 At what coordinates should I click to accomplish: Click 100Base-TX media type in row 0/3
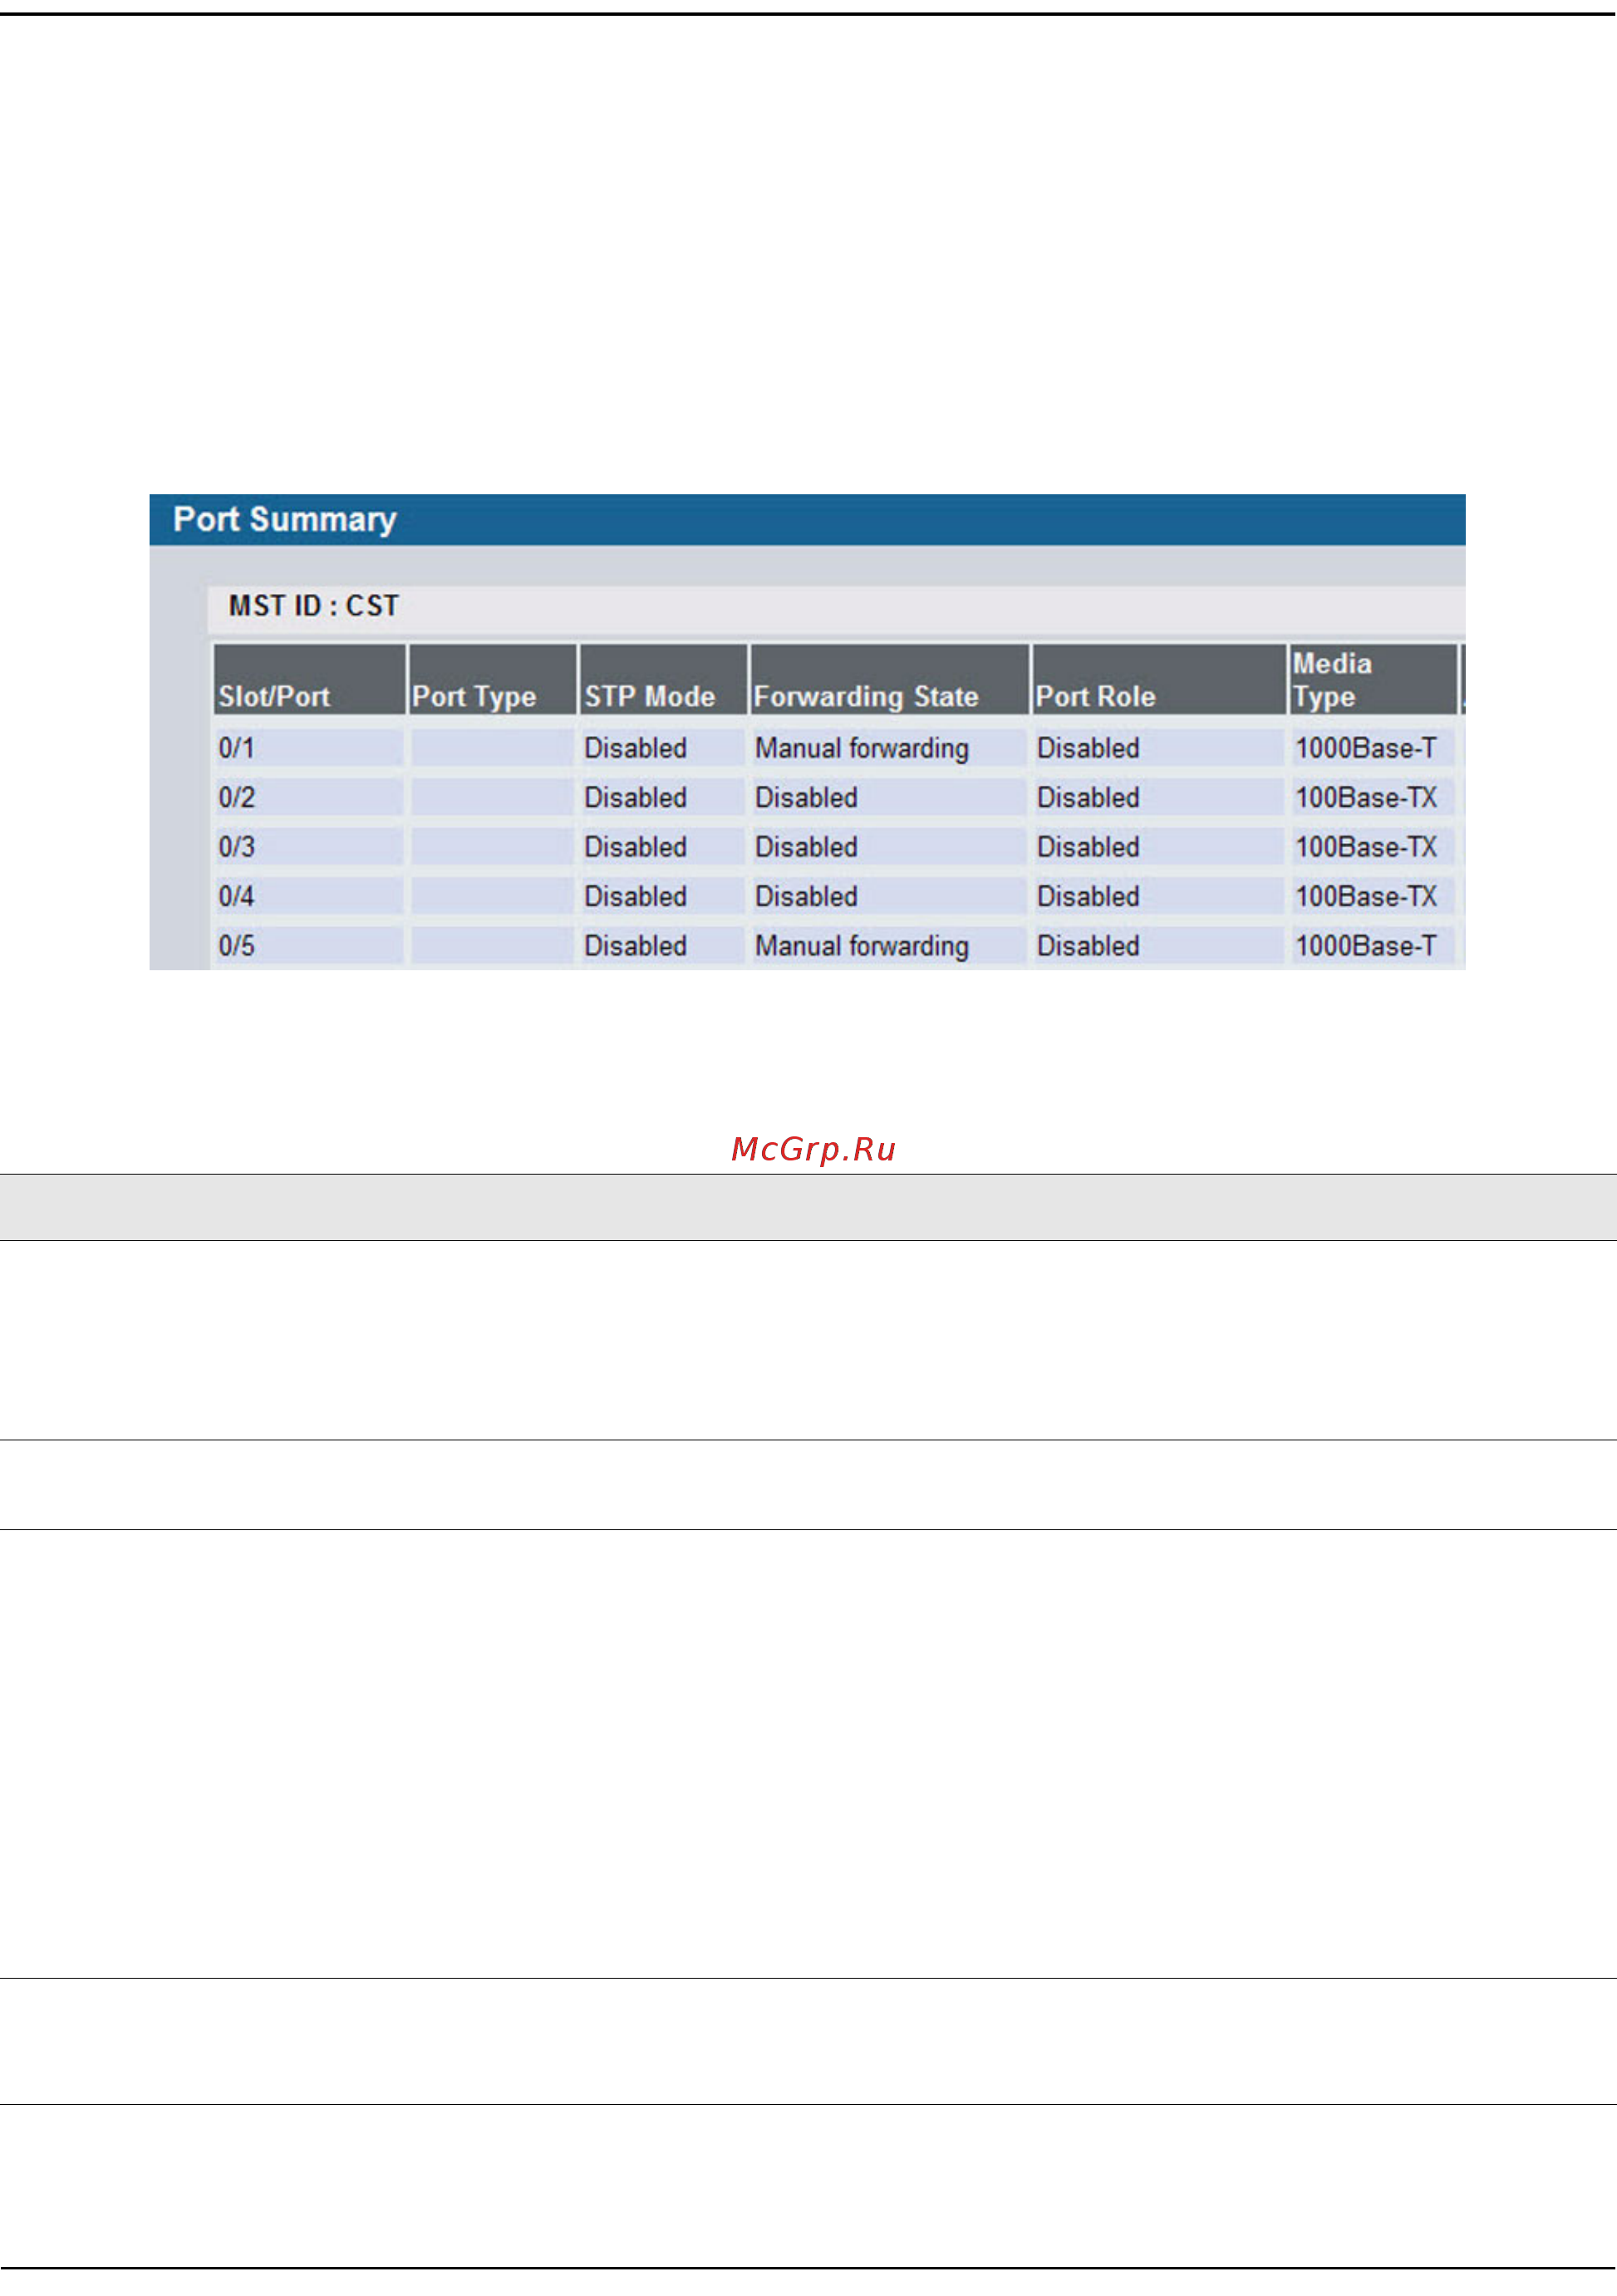(1366, 847)
